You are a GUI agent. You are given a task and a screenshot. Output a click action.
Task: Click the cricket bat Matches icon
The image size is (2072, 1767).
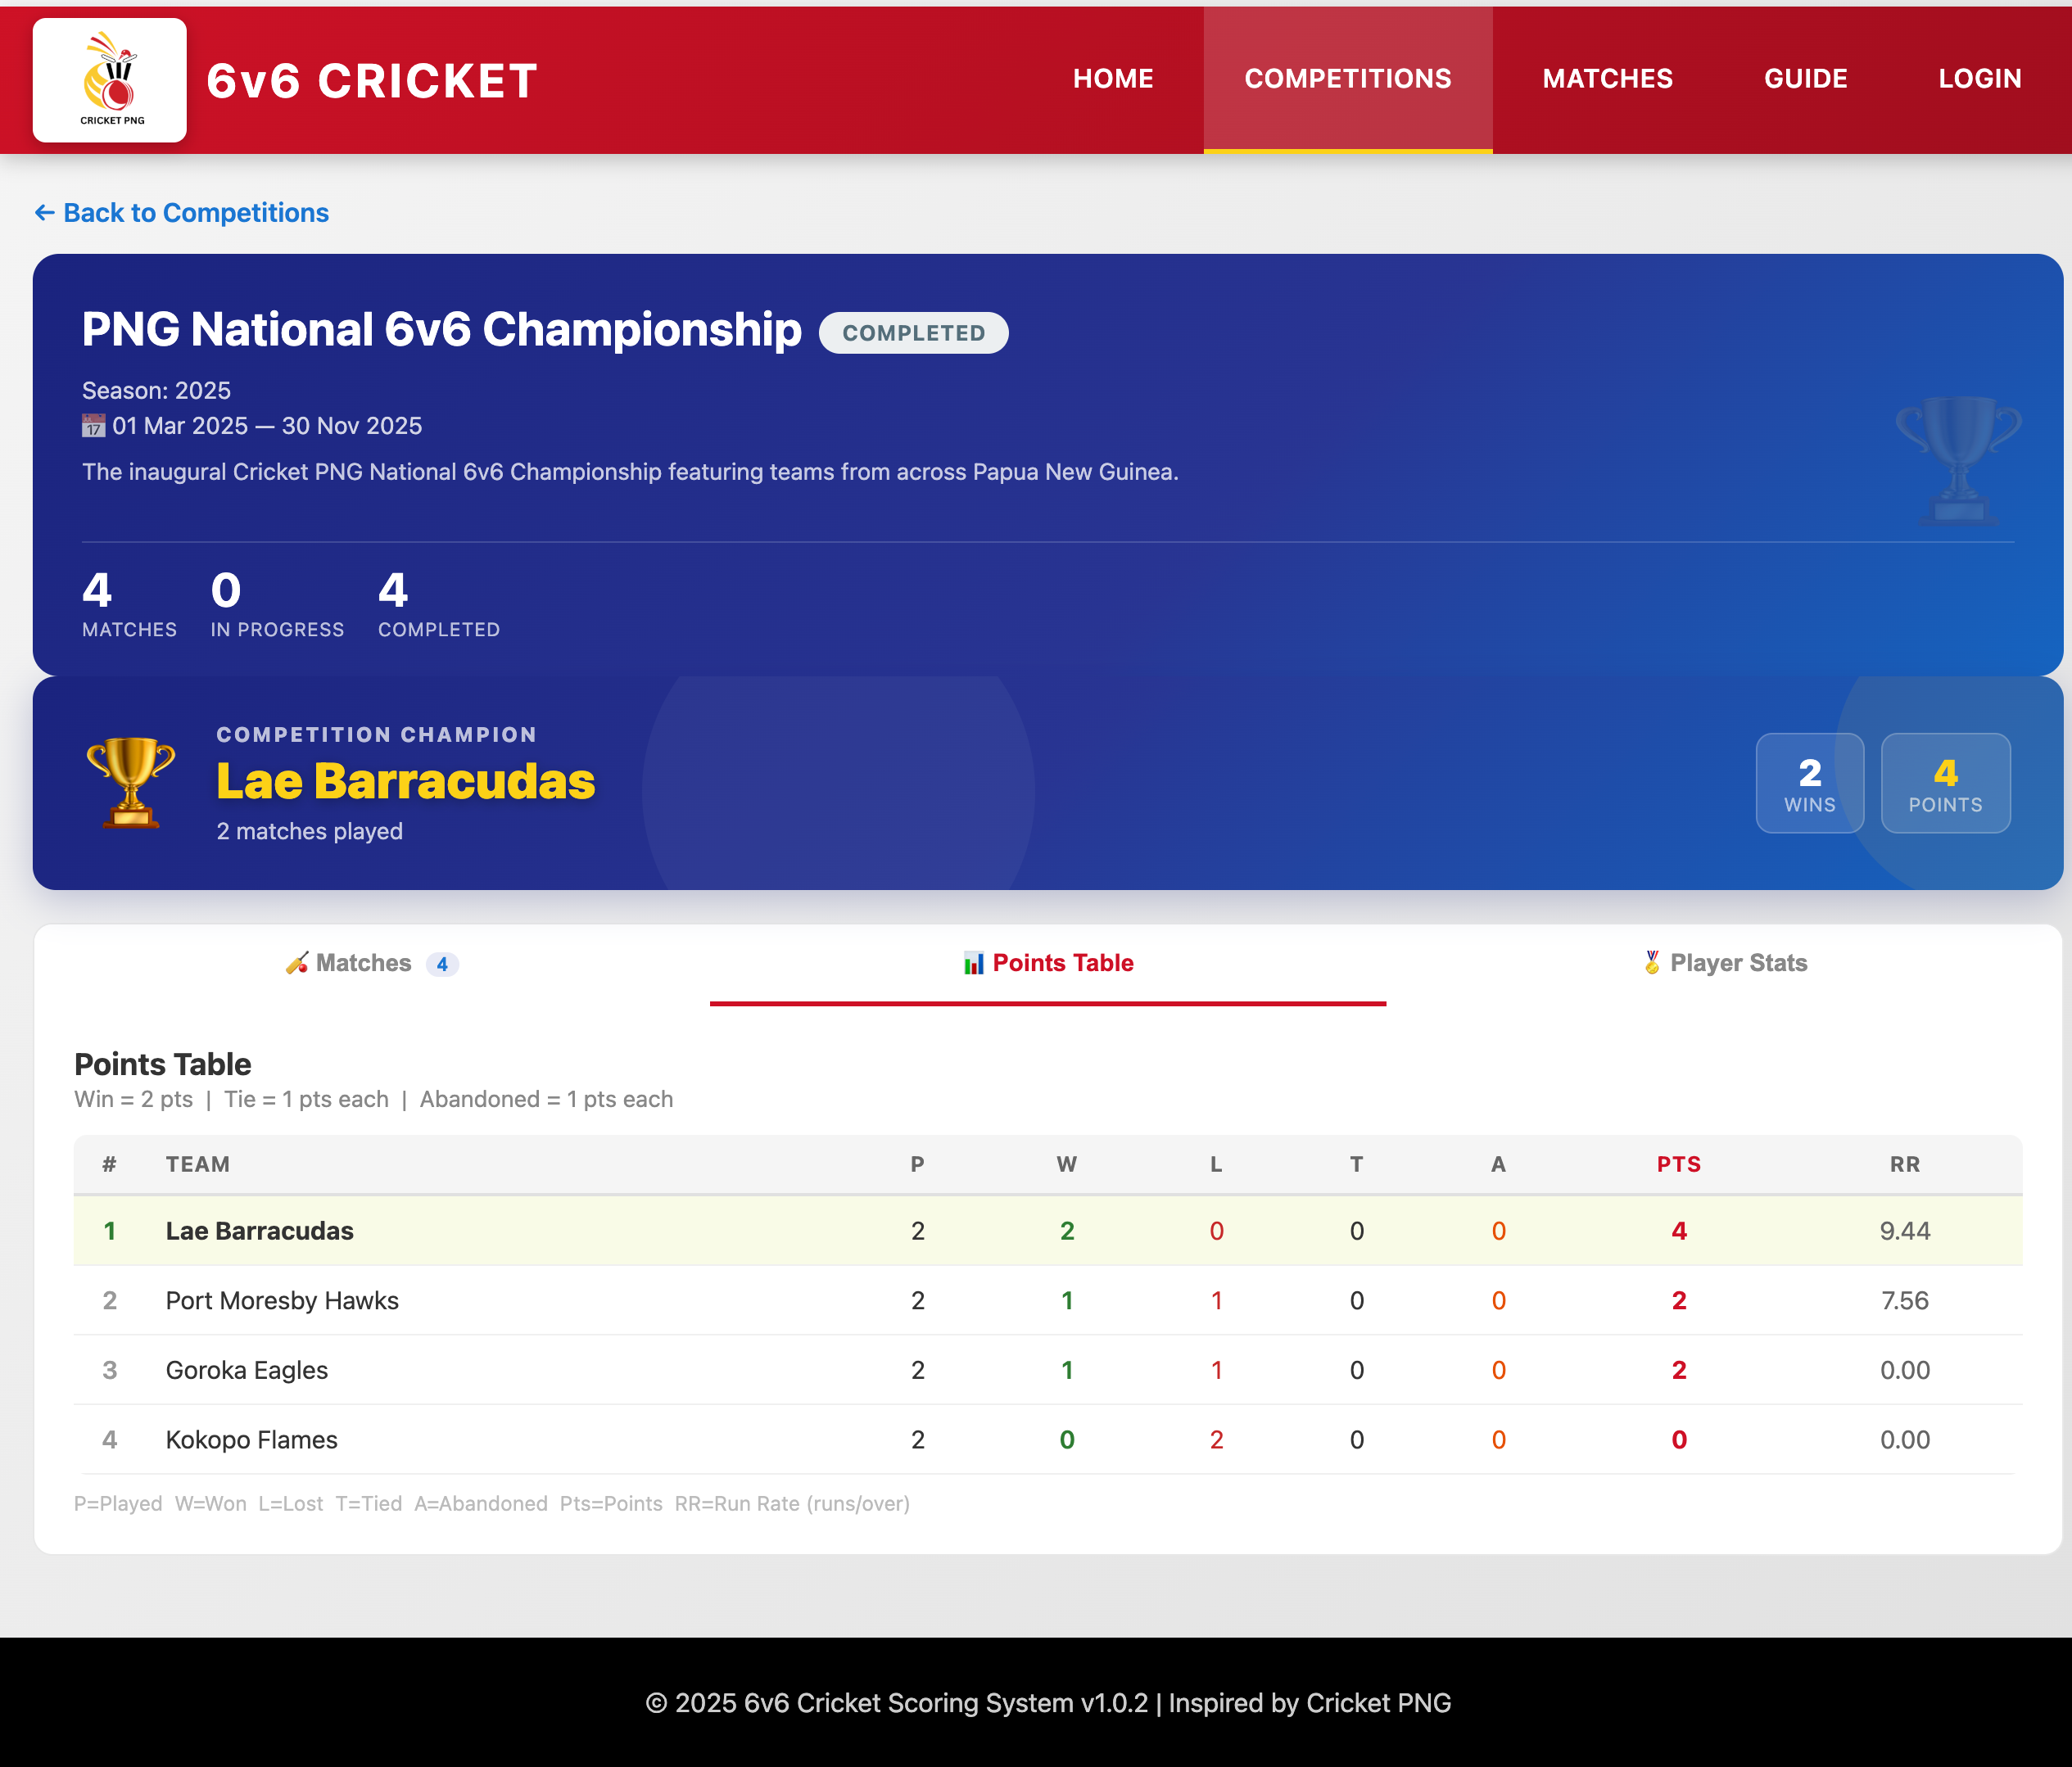[x=297, y=963]
